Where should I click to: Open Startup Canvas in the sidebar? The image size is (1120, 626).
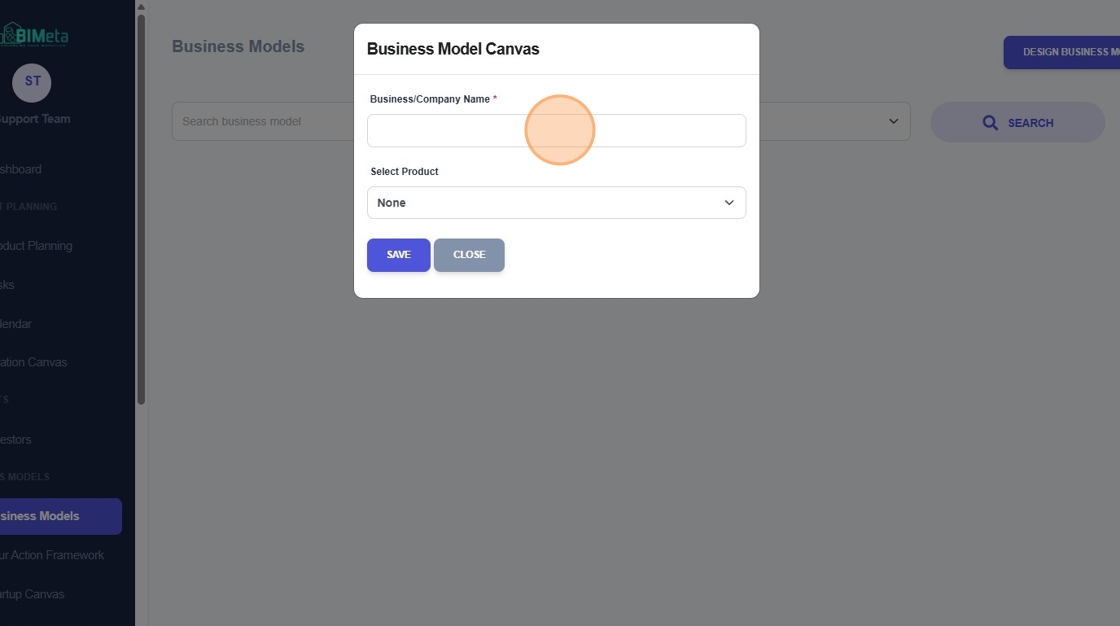[32, 595]
